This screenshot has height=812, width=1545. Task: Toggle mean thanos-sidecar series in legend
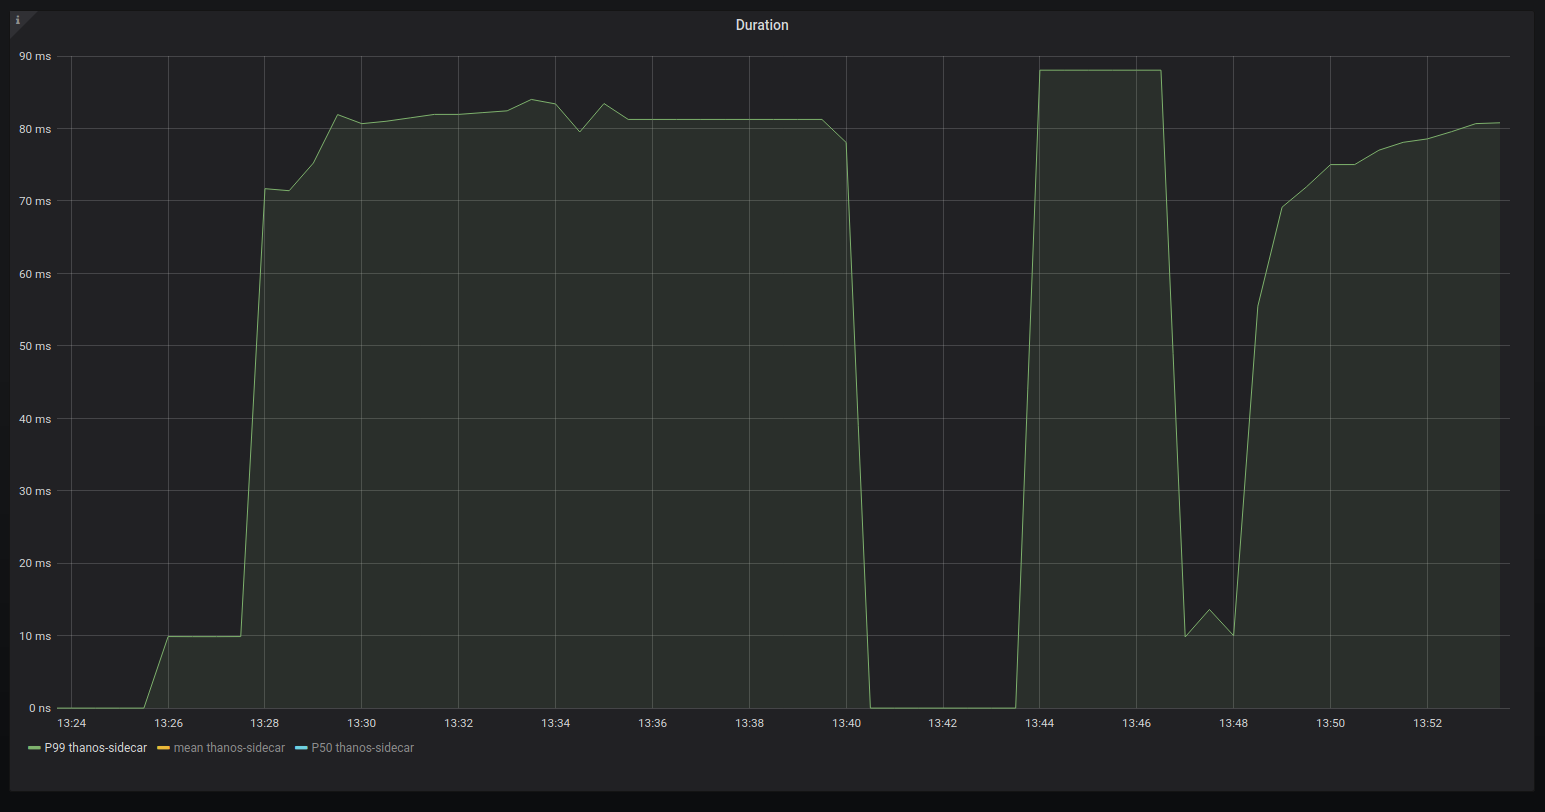pyautogui.click(x=229, y=748)
